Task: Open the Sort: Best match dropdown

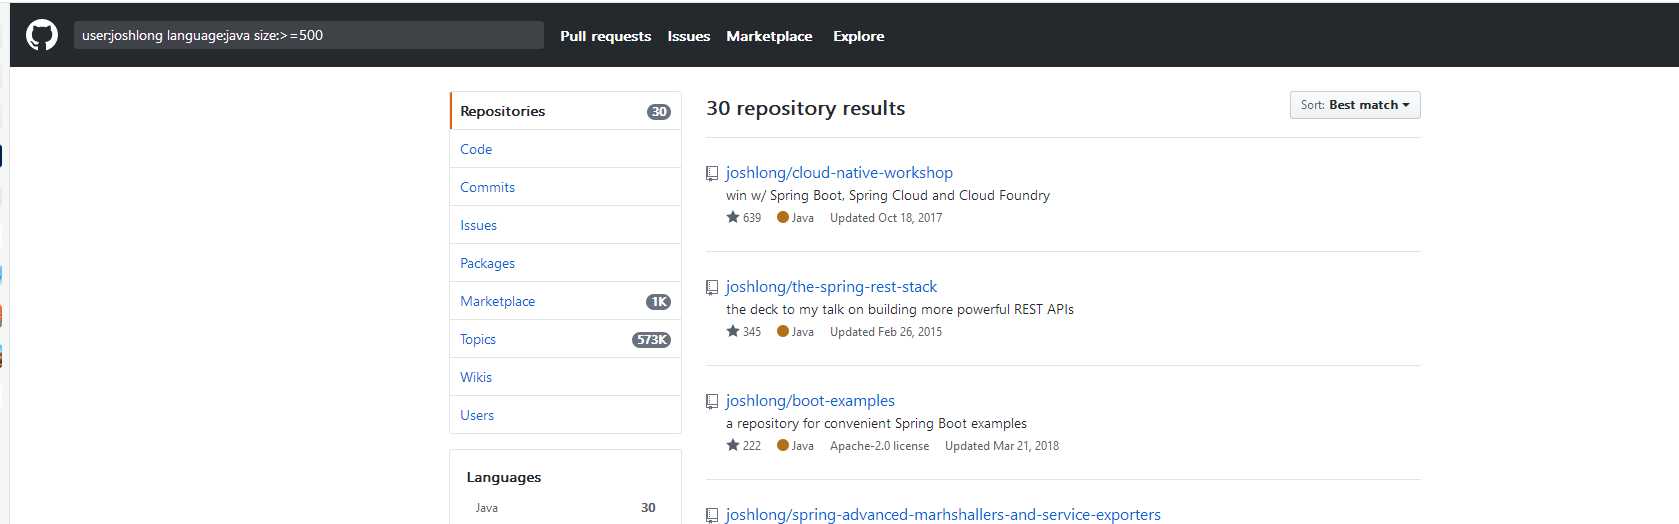Action: pos(1355,105)
